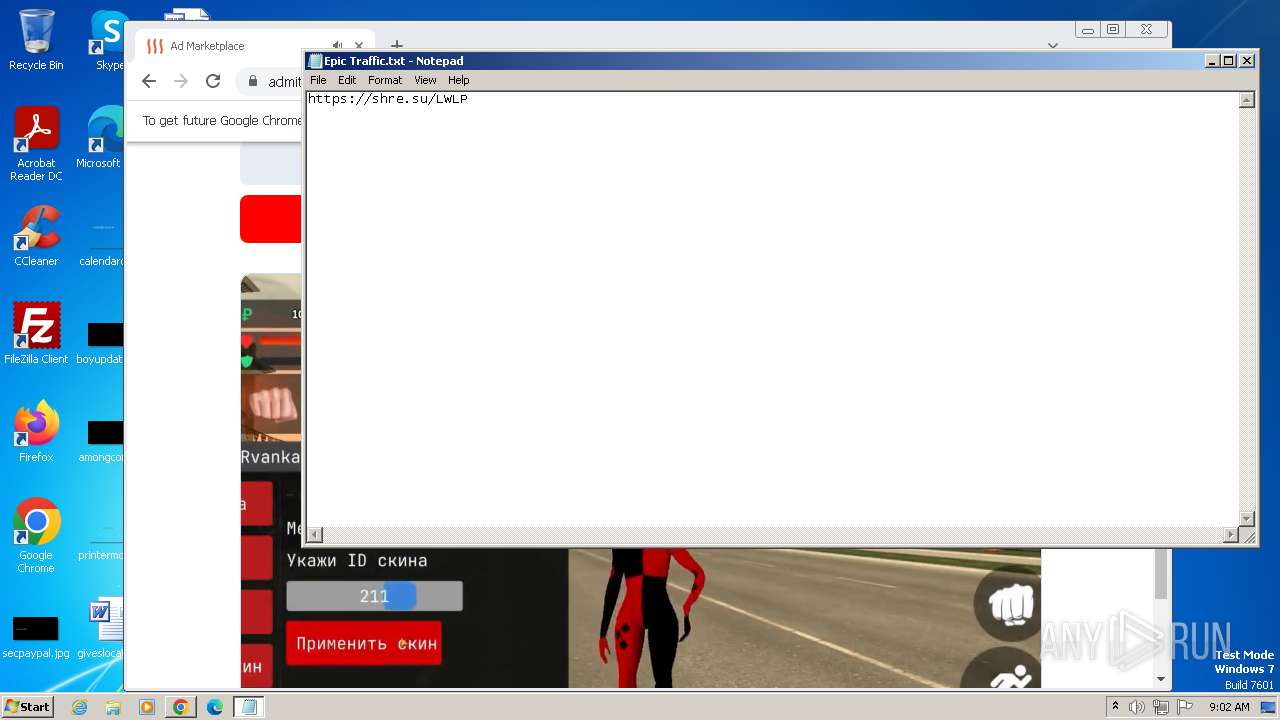
Task: Open a new tab in Chrome
Action: [x=396, y=46]
